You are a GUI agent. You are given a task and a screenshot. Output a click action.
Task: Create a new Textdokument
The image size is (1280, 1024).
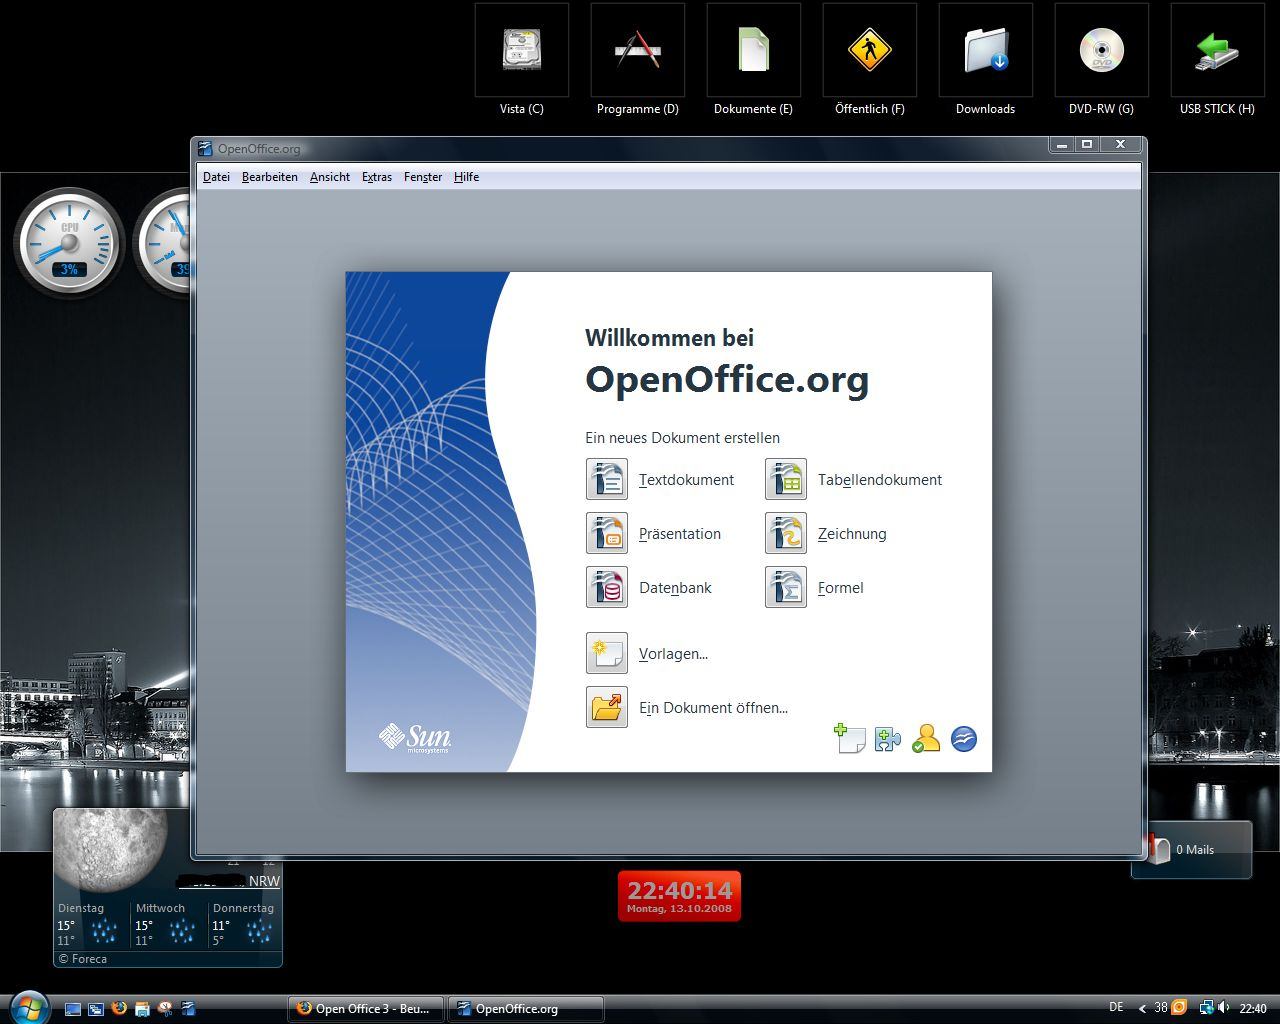coord(607,479)
